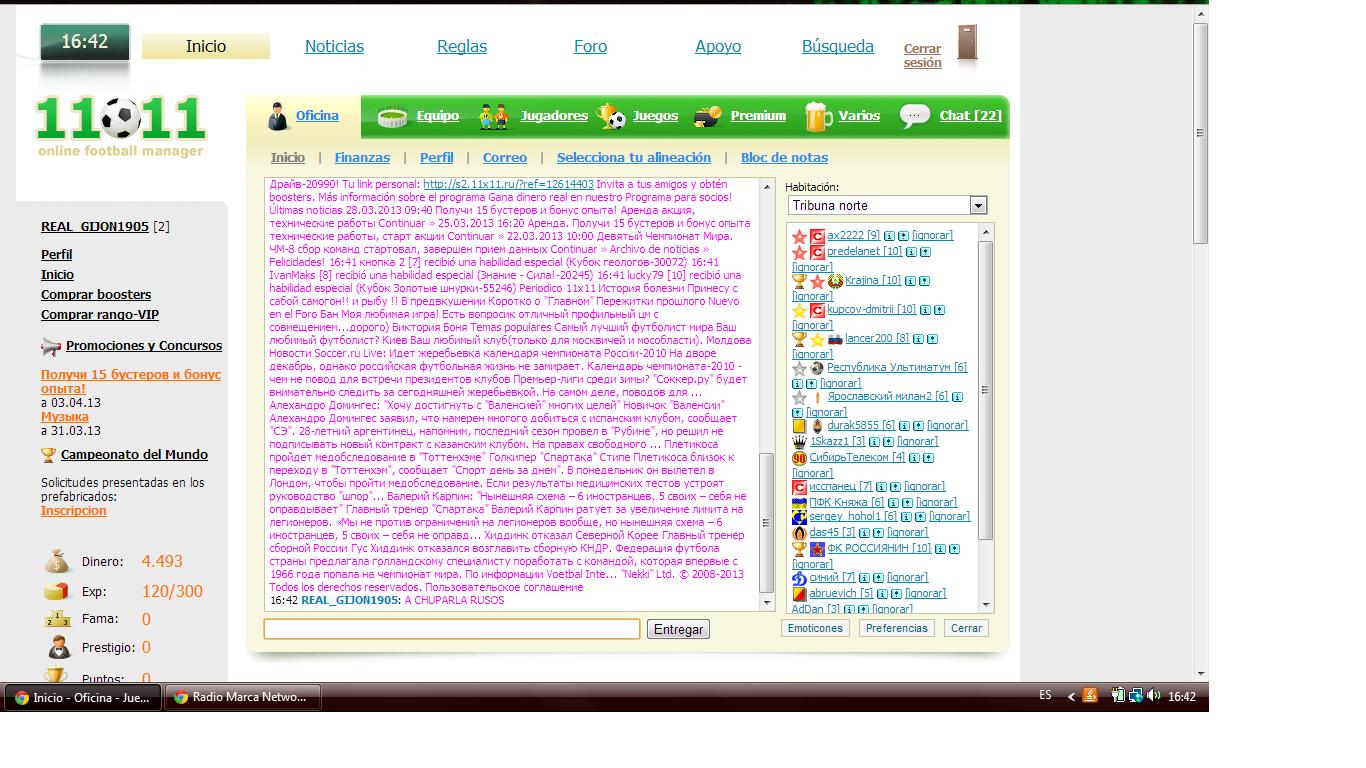
Task: Switch to the Jugadores tab
Action: coord(554,116)
